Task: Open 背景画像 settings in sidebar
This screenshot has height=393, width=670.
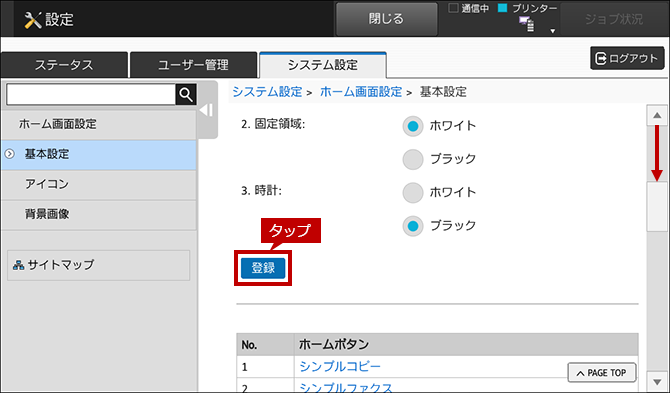Action: (x=99, y=214)
